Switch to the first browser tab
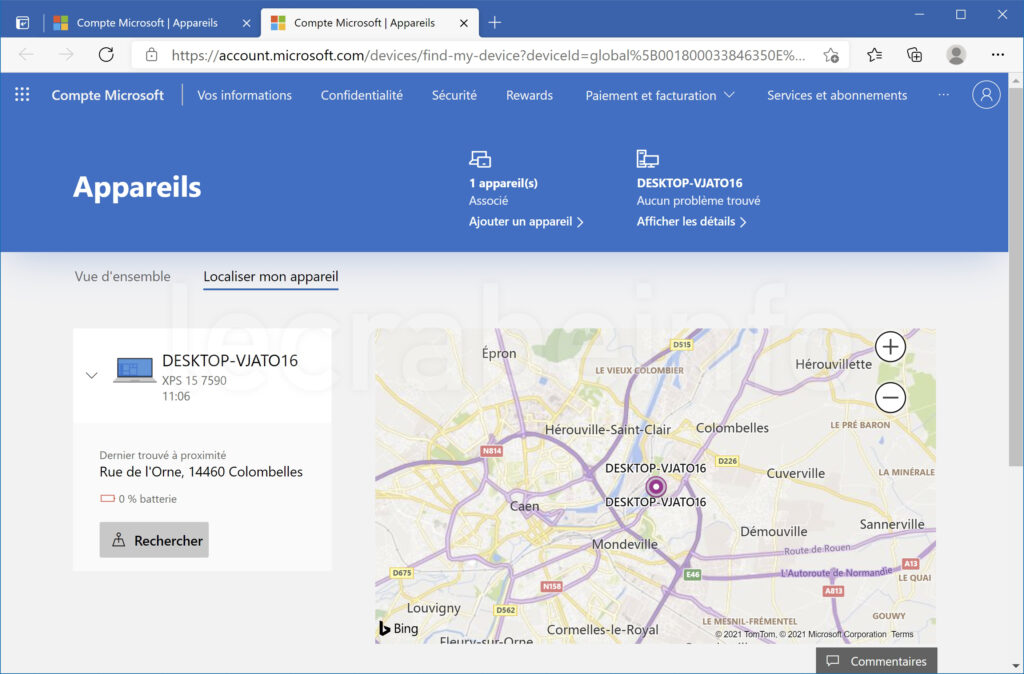 (x=152, y=23)
